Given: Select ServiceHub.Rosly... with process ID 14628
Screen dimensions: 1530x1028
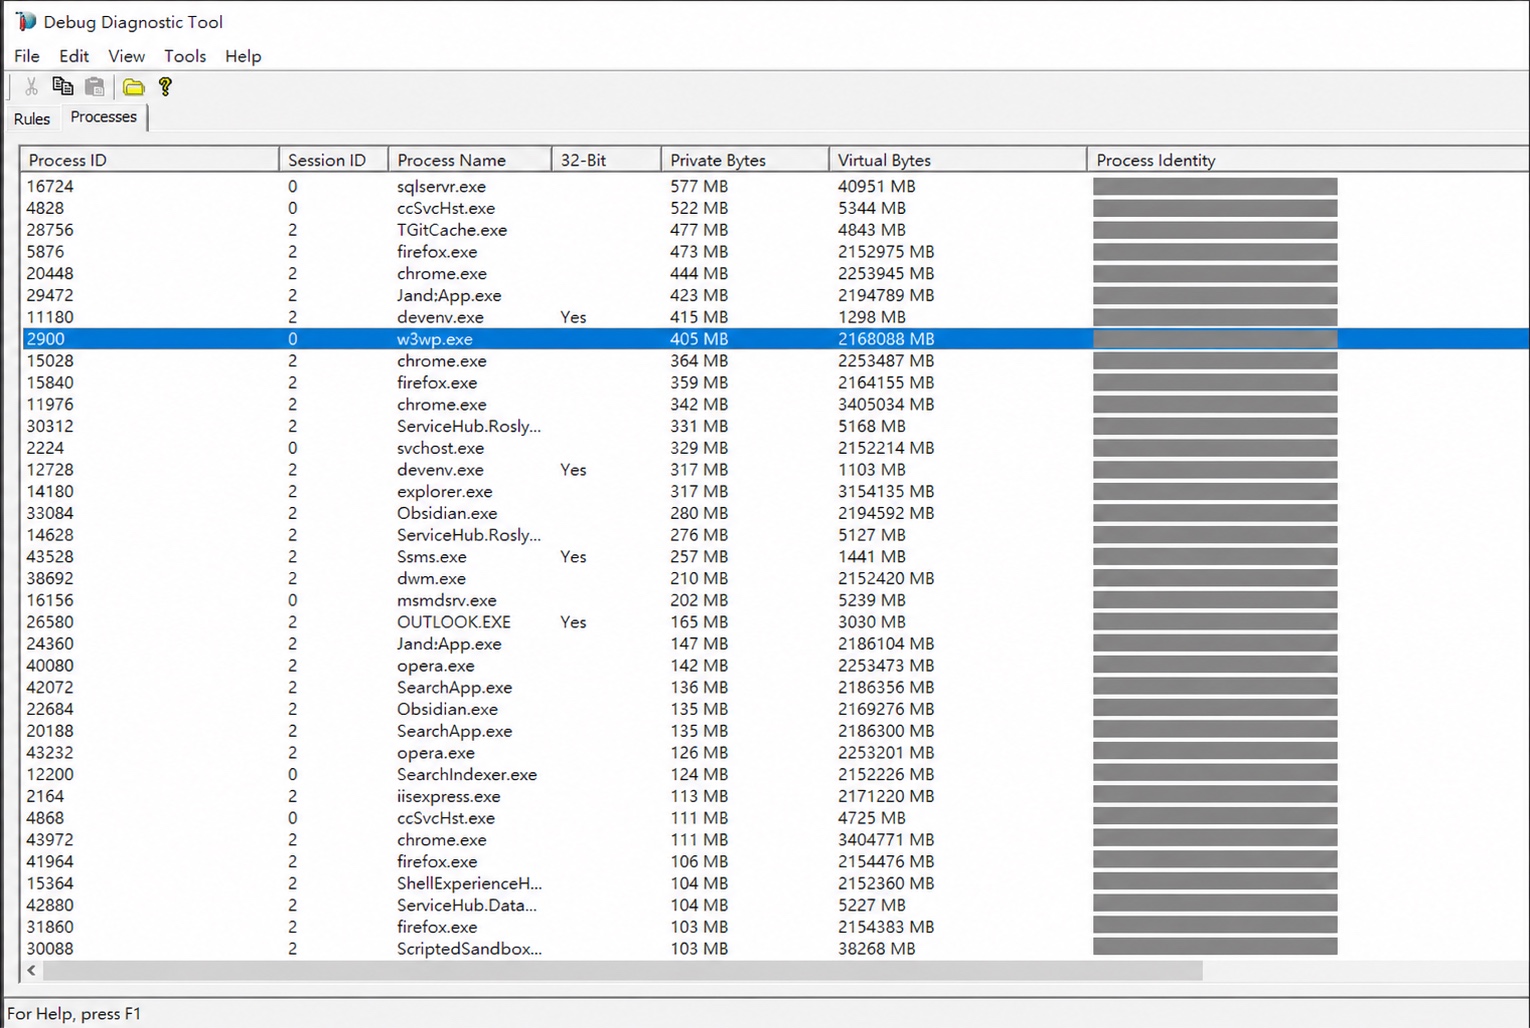Looking at the screenshot, I should coord(775,535).
